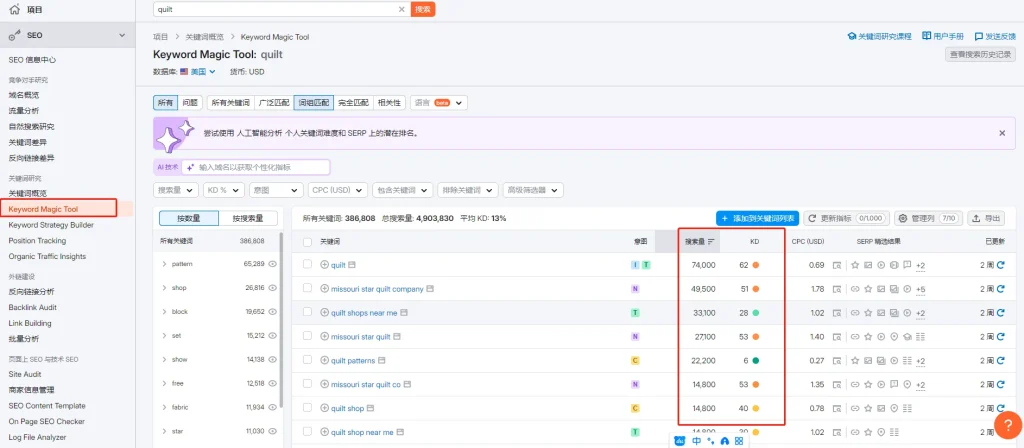The height and width of the screenshot is (448, 1024).
Task: Open SERP snapshot icon after missouri star quilt company
Action: pos(430,289)
